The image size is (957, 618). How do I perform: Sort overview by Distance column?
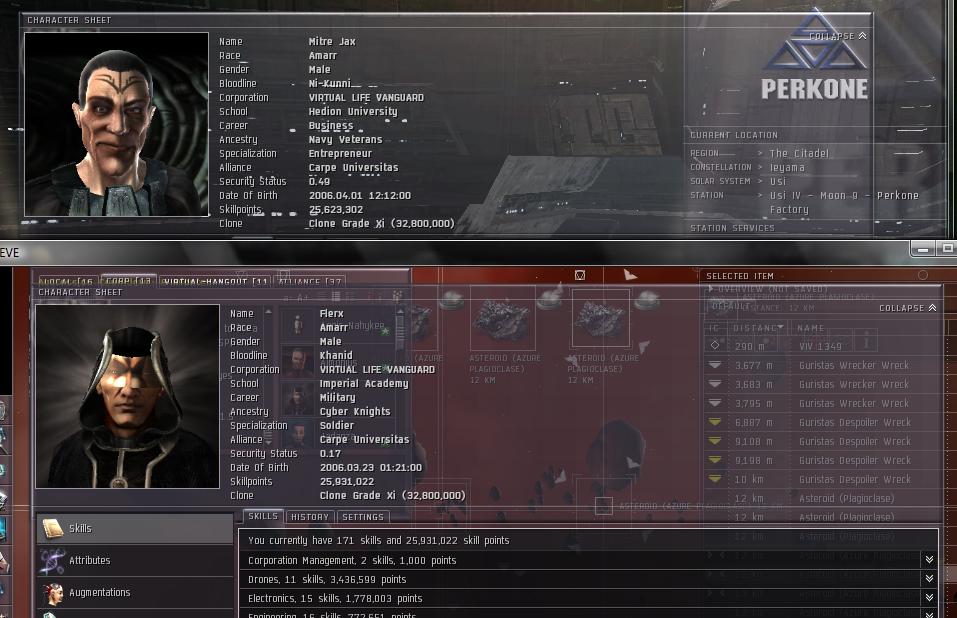[x=758, y=328]
